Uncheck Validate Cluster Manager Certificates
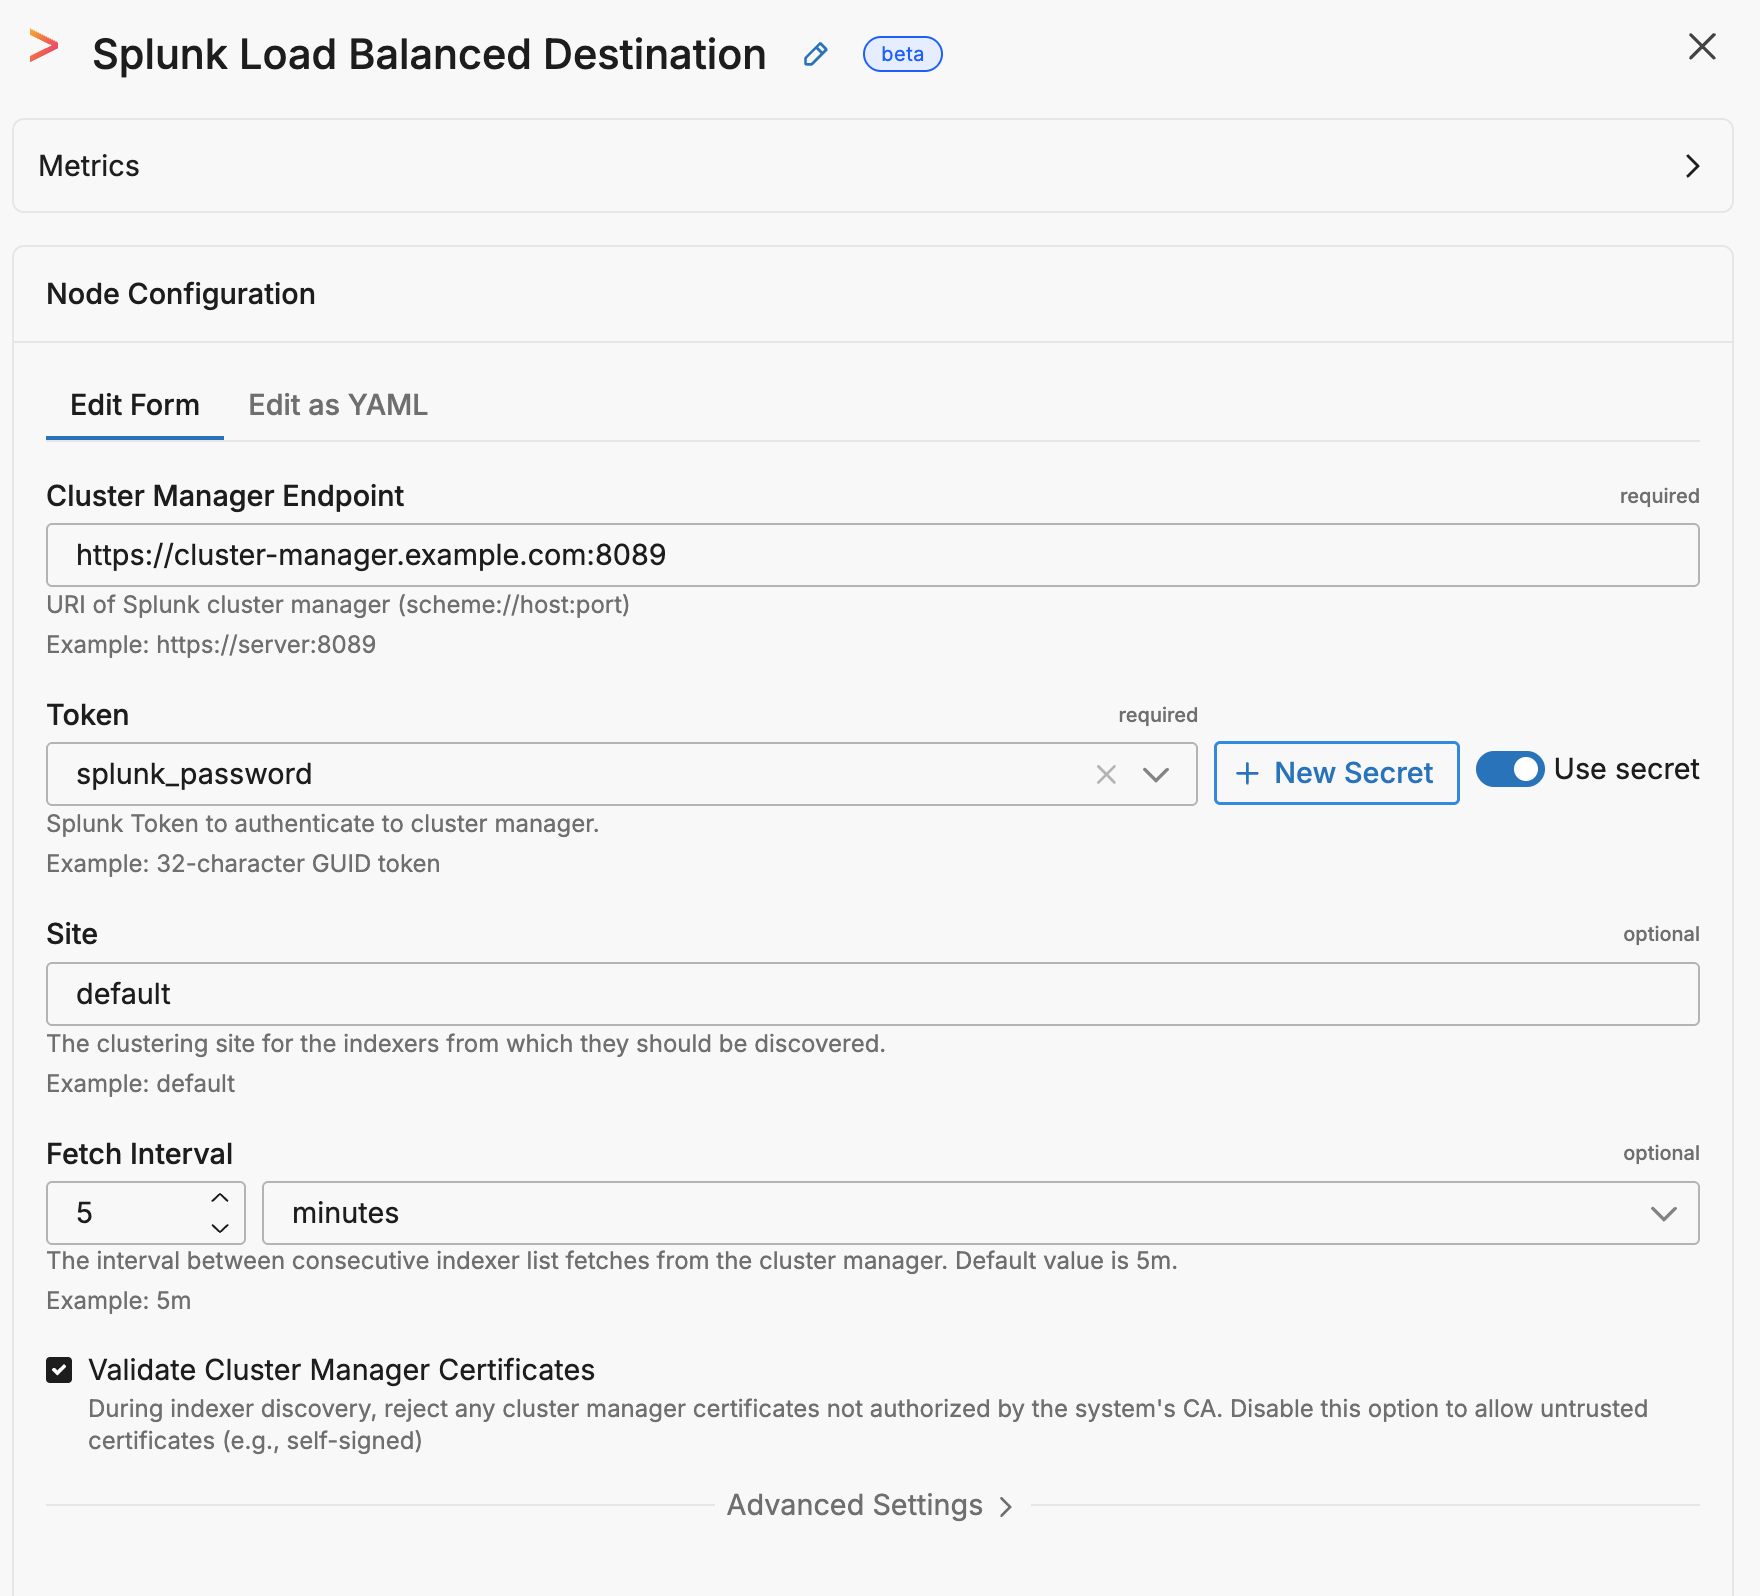This screenshot has height=1596, width=1760. click(59, 1370)
